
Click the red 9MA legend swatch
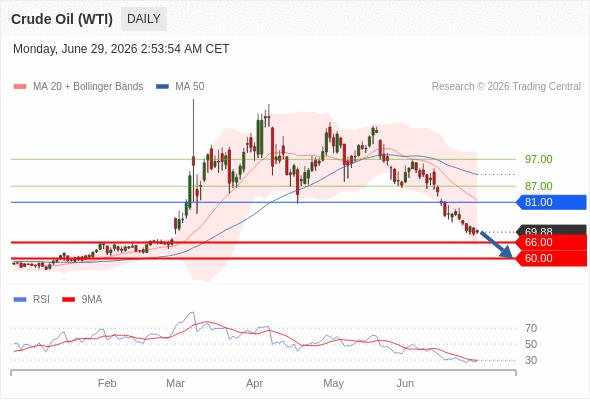(x=68, y=300)
